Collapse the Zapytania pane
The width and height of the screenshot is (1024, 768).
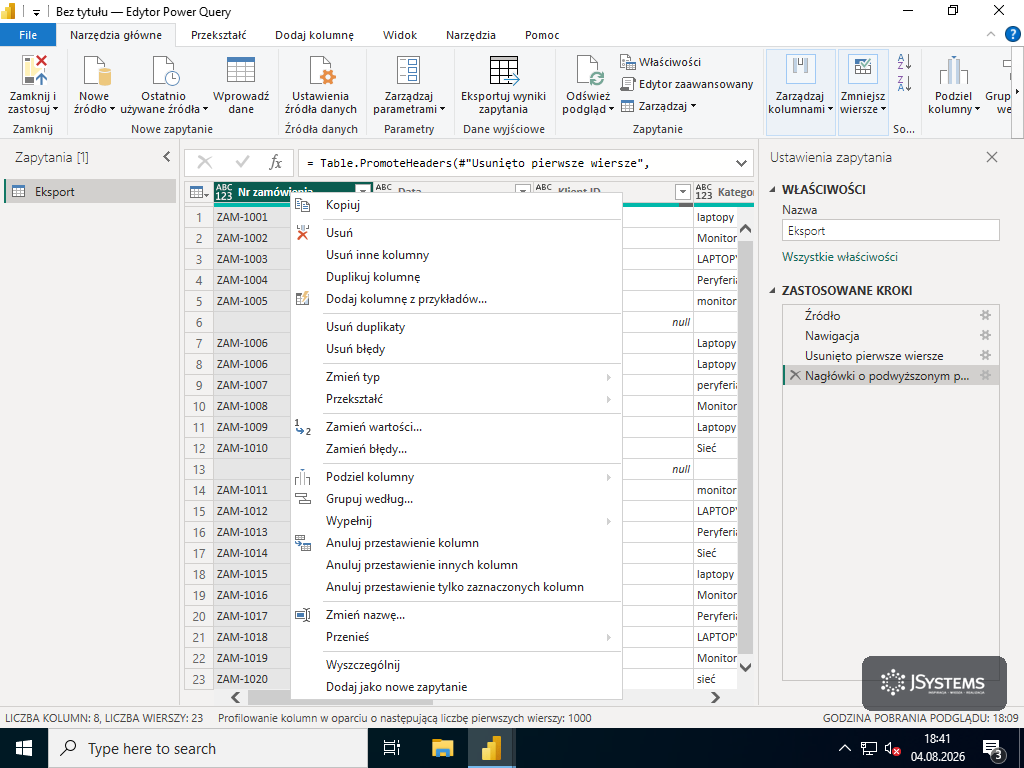point(167,157)
